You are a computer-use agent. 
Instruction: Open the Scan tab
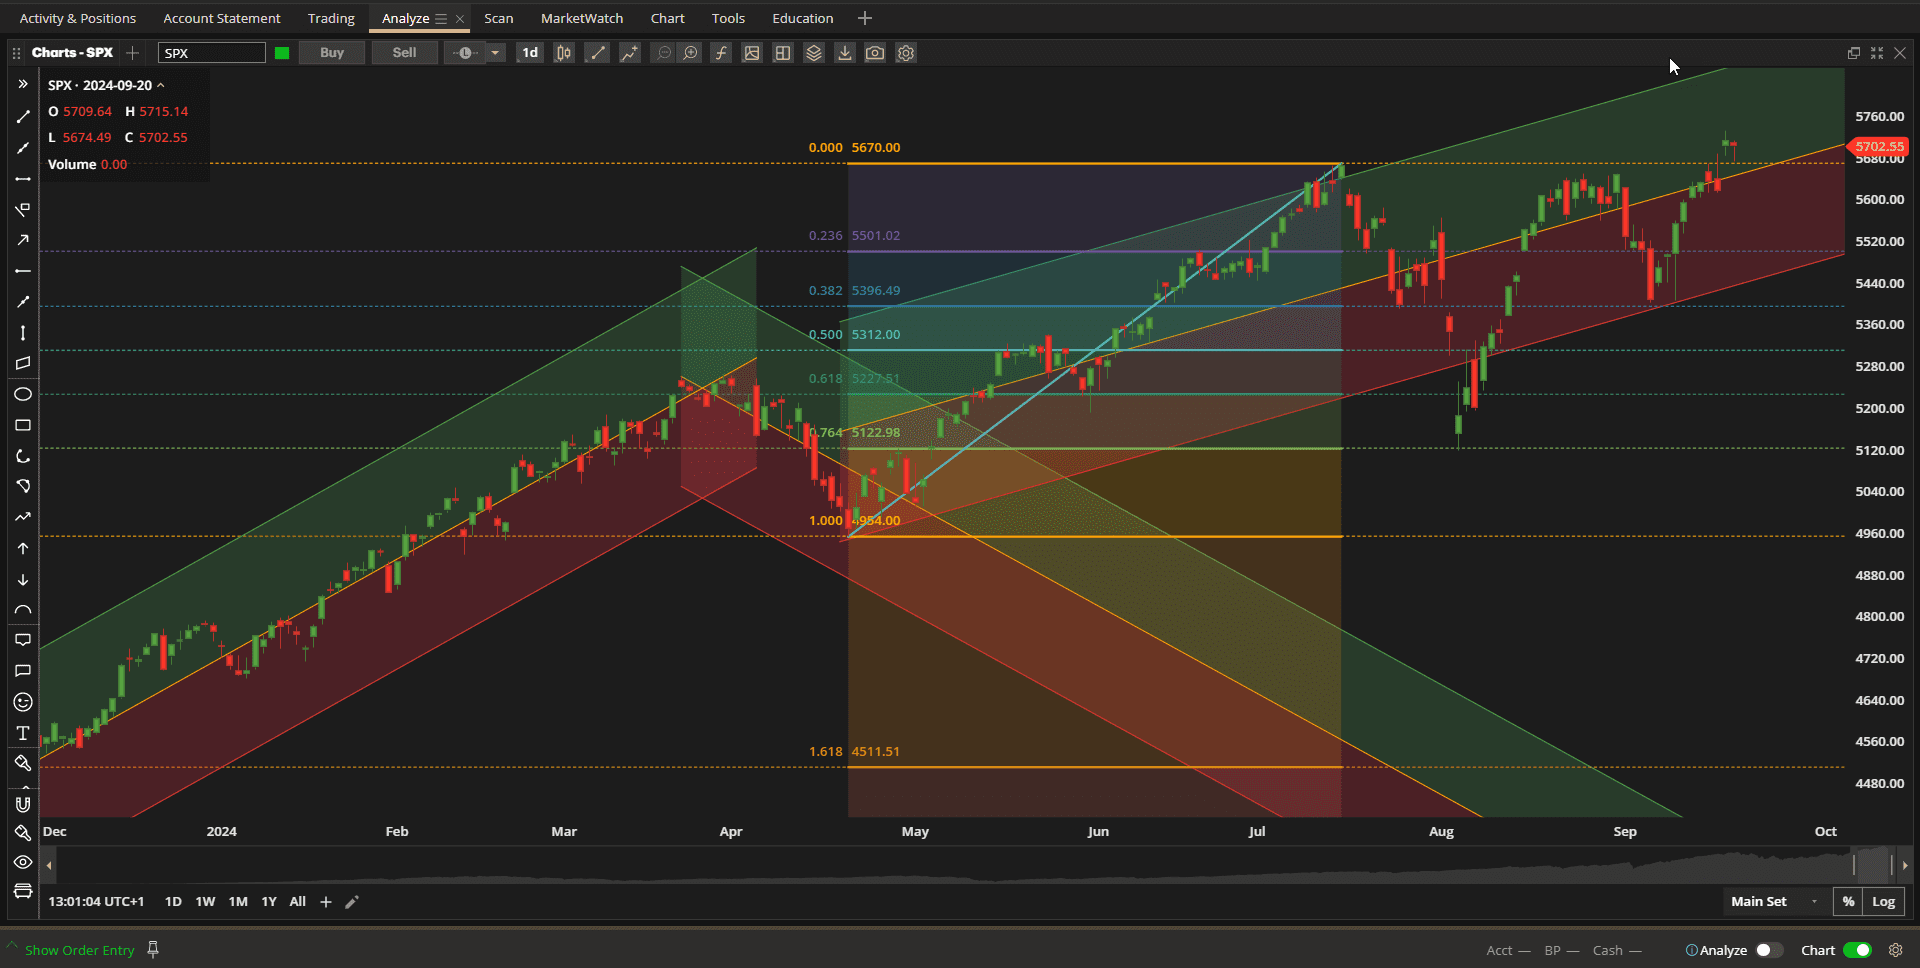[498, 18]
